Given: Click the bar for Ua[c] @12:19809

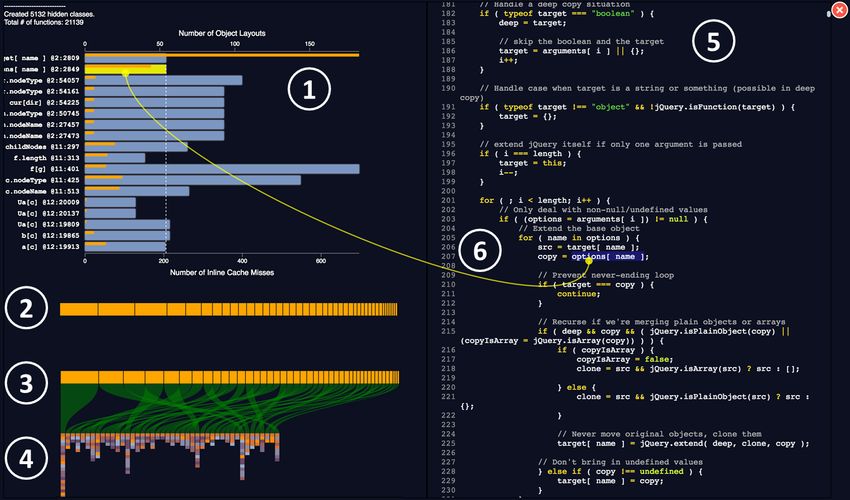Looking at the screenshot, I should point(127,225).
